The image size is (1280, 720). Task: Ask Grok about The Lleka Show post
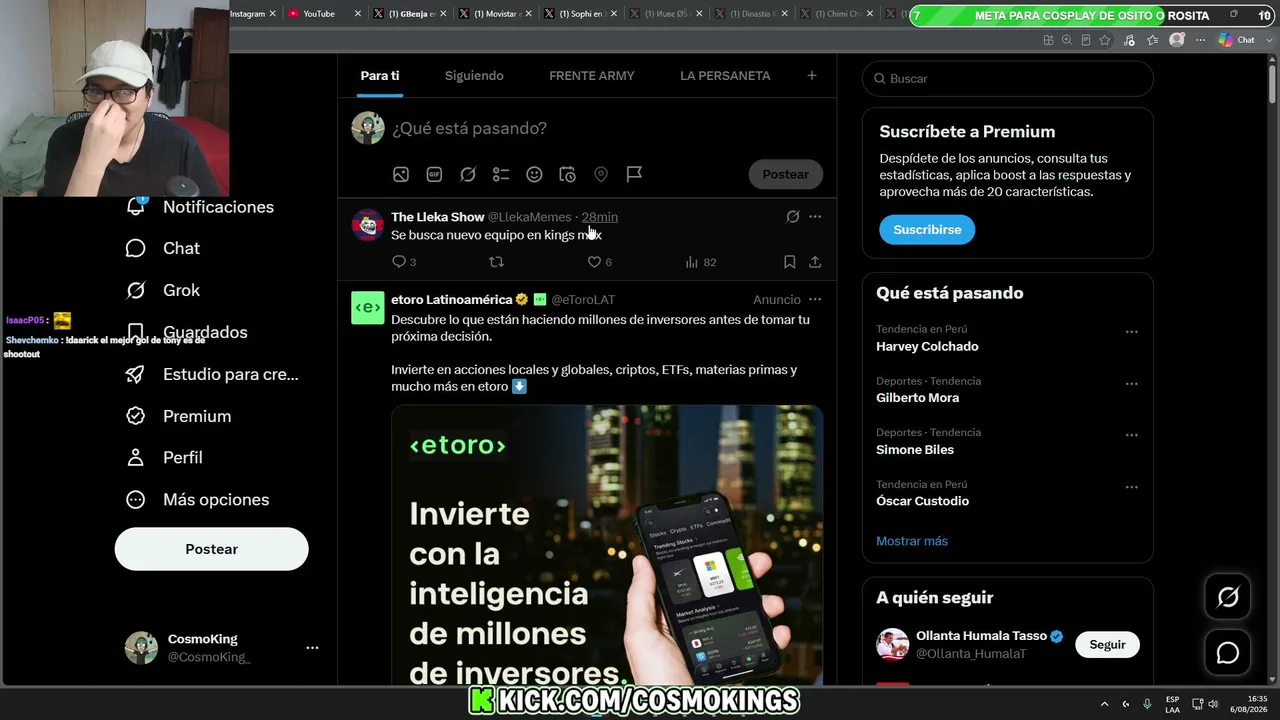click(793, 216)
